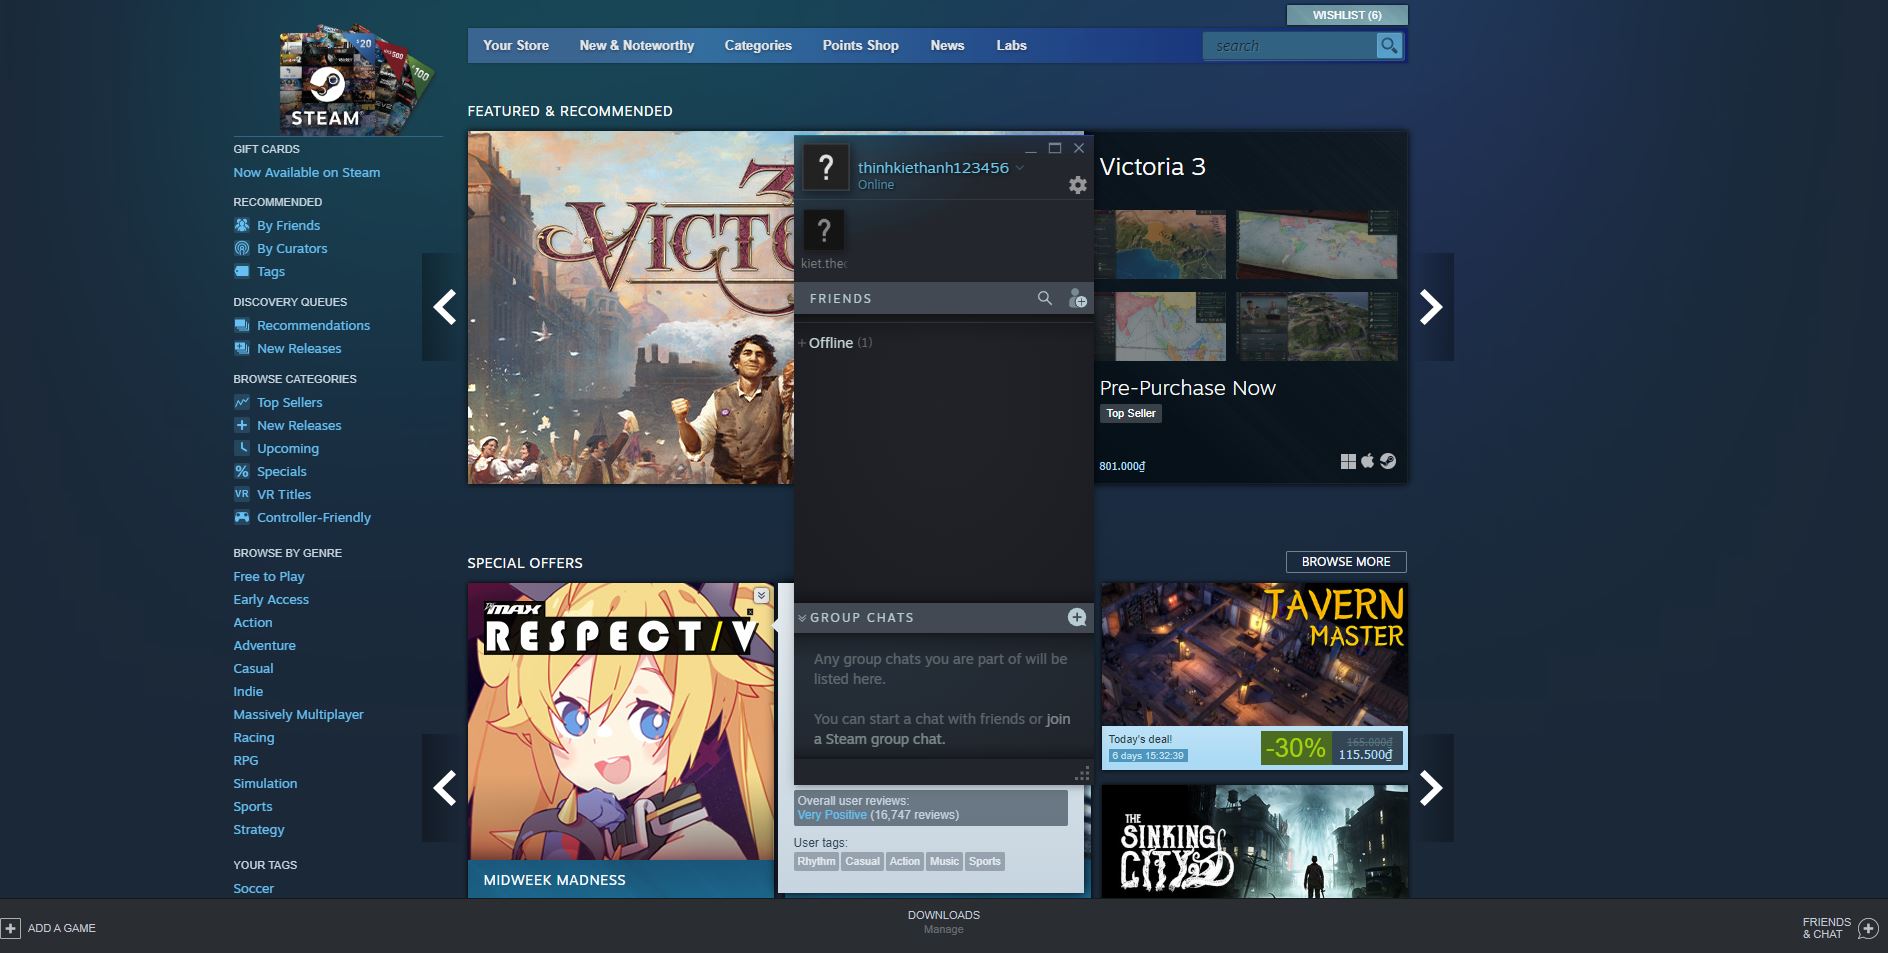The image size is (1888, 953).
Task: Expand the Offline friends group
Action: [802, 343]
